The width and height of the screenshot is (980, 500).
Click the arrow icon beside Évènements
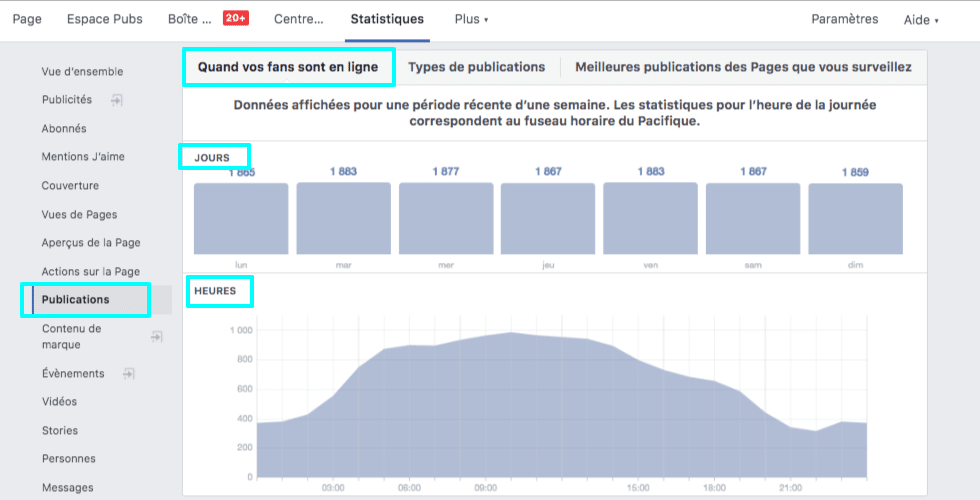click(x=128, y=373)
